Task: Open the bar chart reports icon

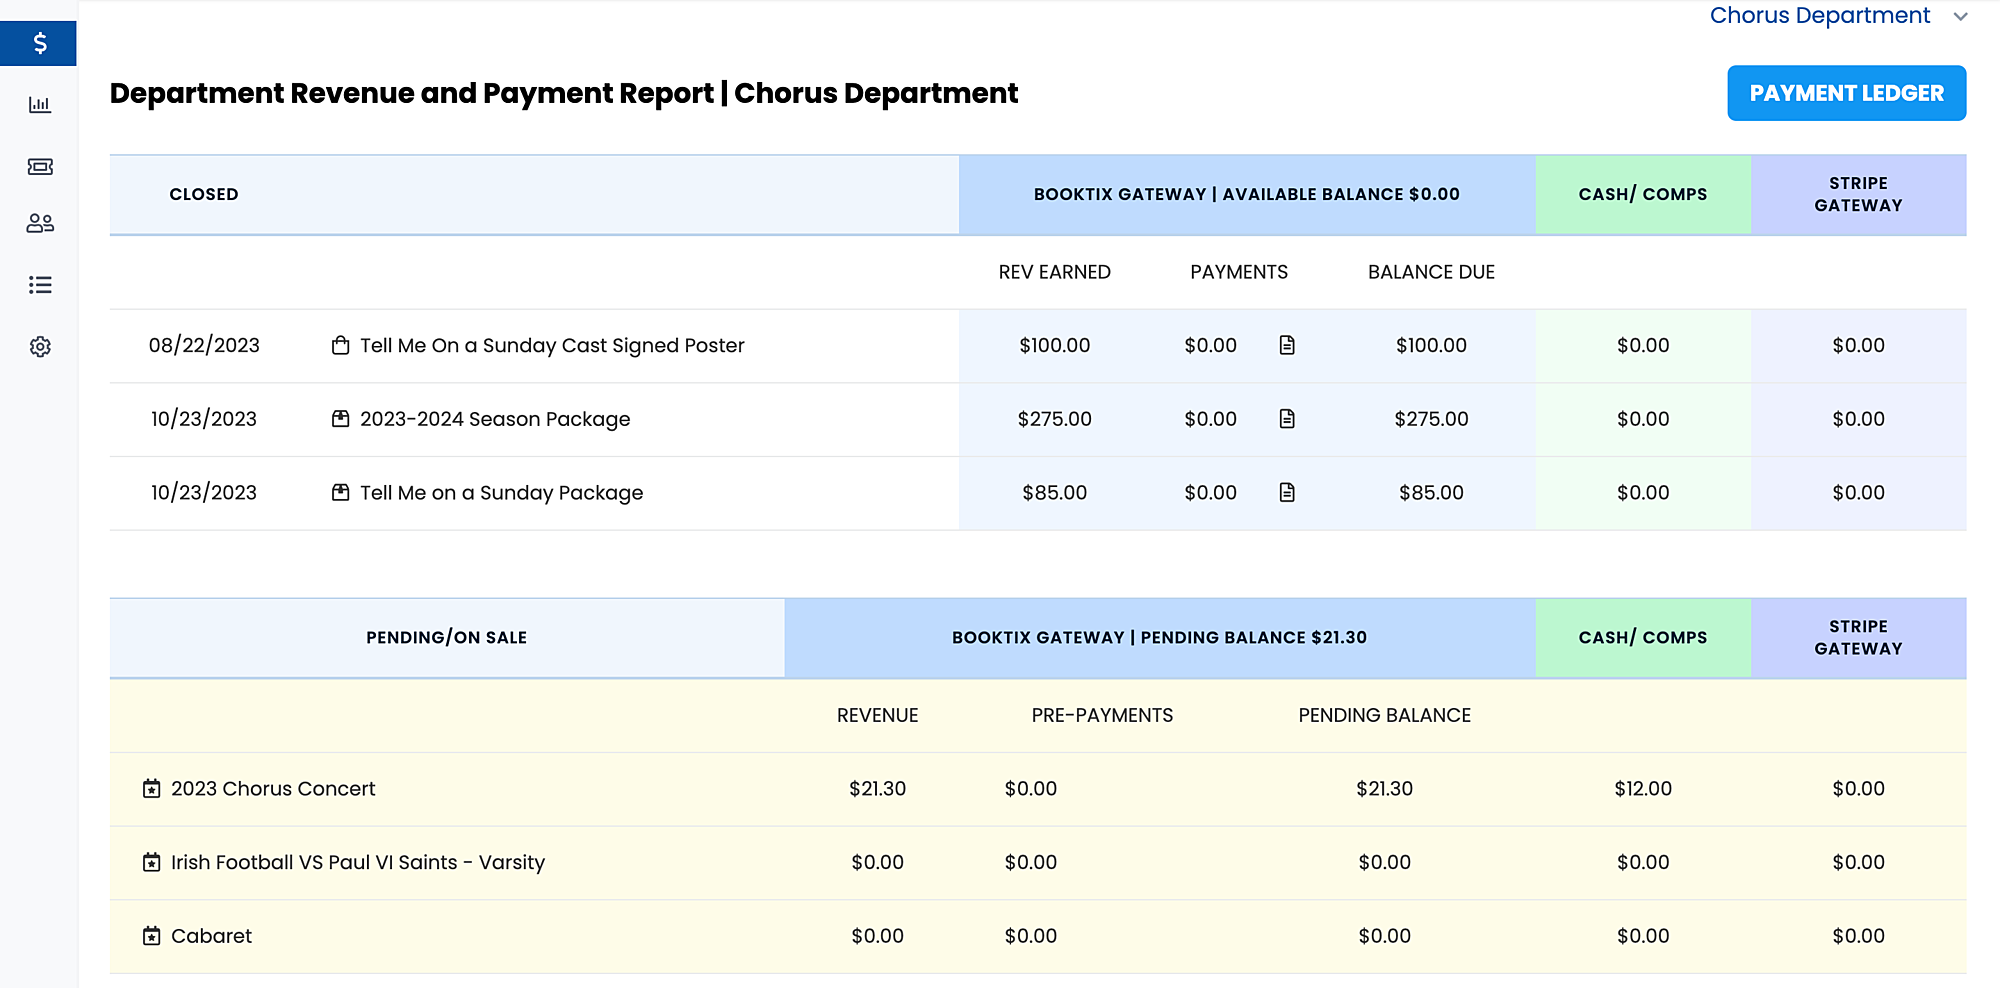Action: 40,104
